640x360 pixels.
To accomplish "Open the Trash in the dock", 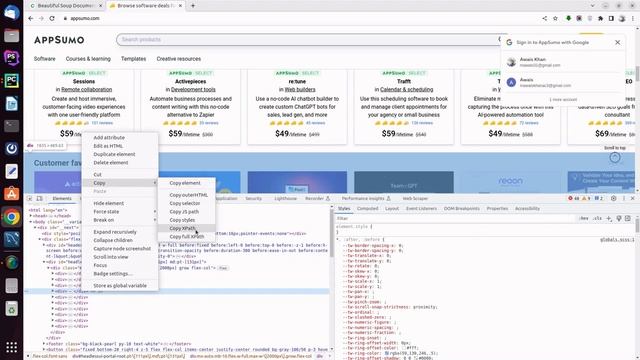I will 11,309.
